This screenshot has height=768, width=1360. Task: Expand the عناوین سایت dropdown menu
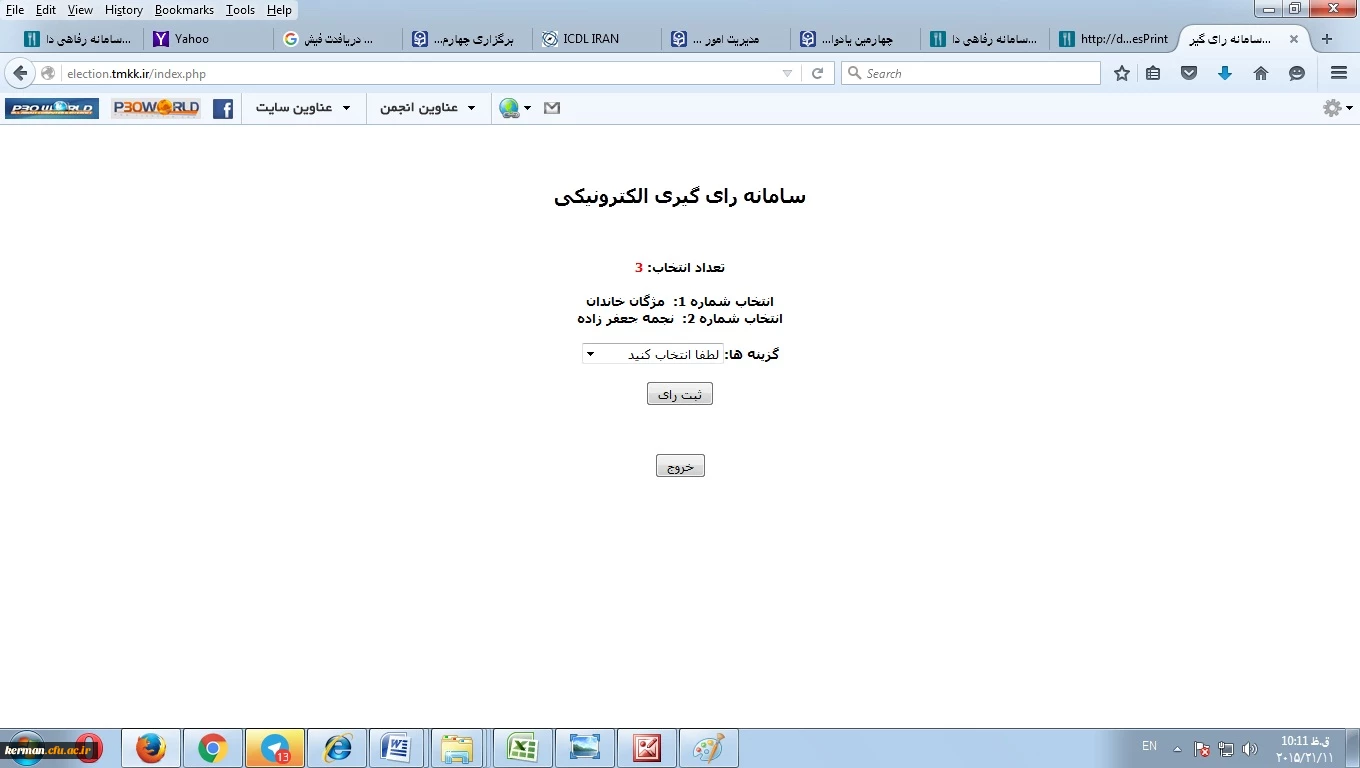pyautogui.click(x=303, y=108)
